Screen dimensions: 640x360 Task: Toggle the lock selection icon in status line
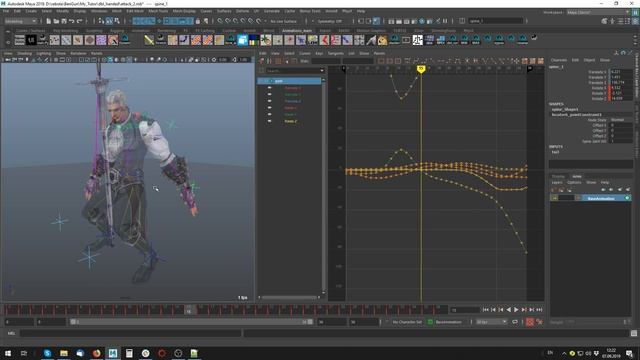(198, 21)
